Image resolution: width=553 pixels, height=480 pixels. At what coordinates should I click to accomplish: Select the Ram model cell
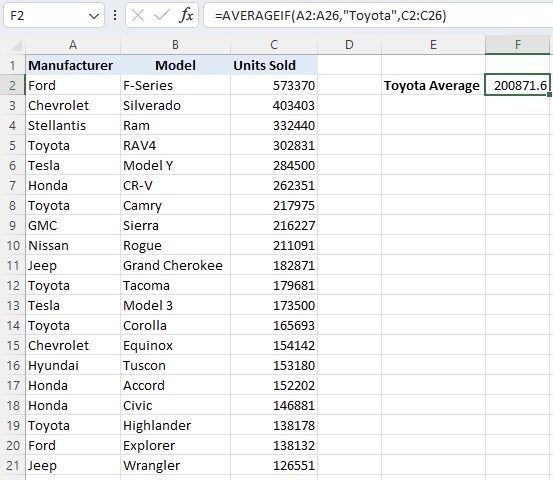pos(175,126)
